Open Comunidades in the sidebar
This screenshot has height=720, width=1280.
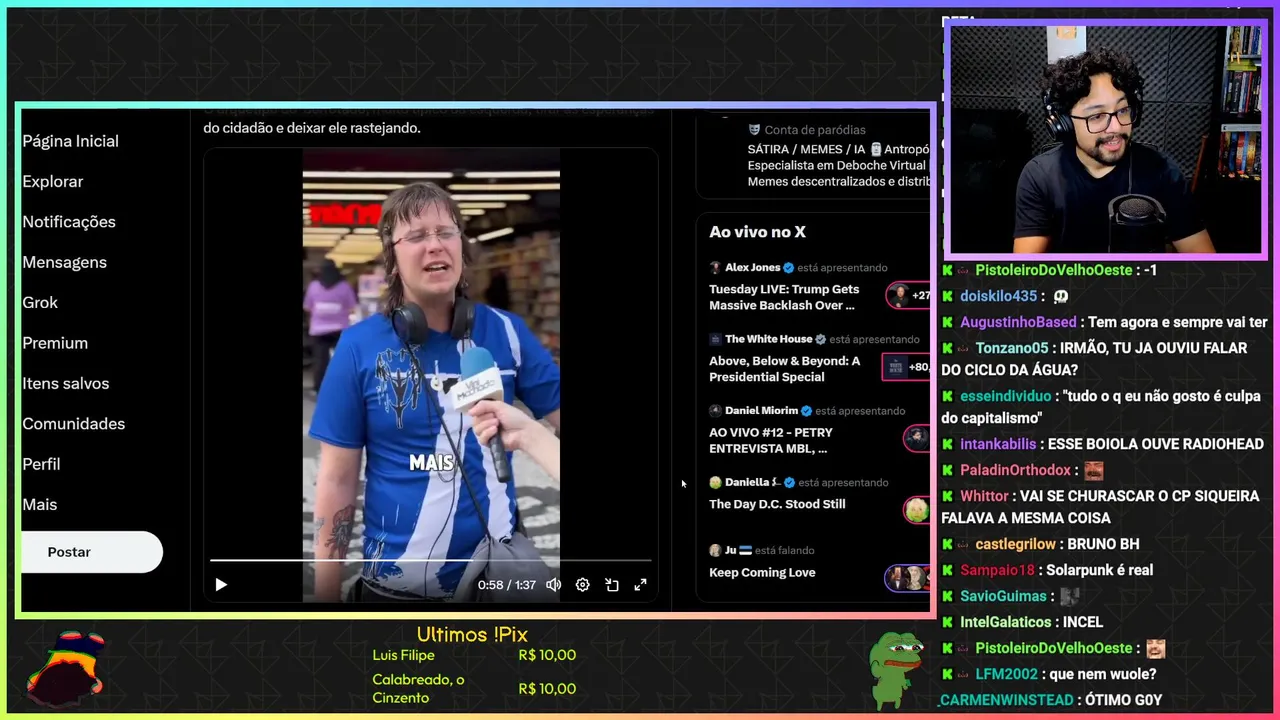tap(73, 424)
